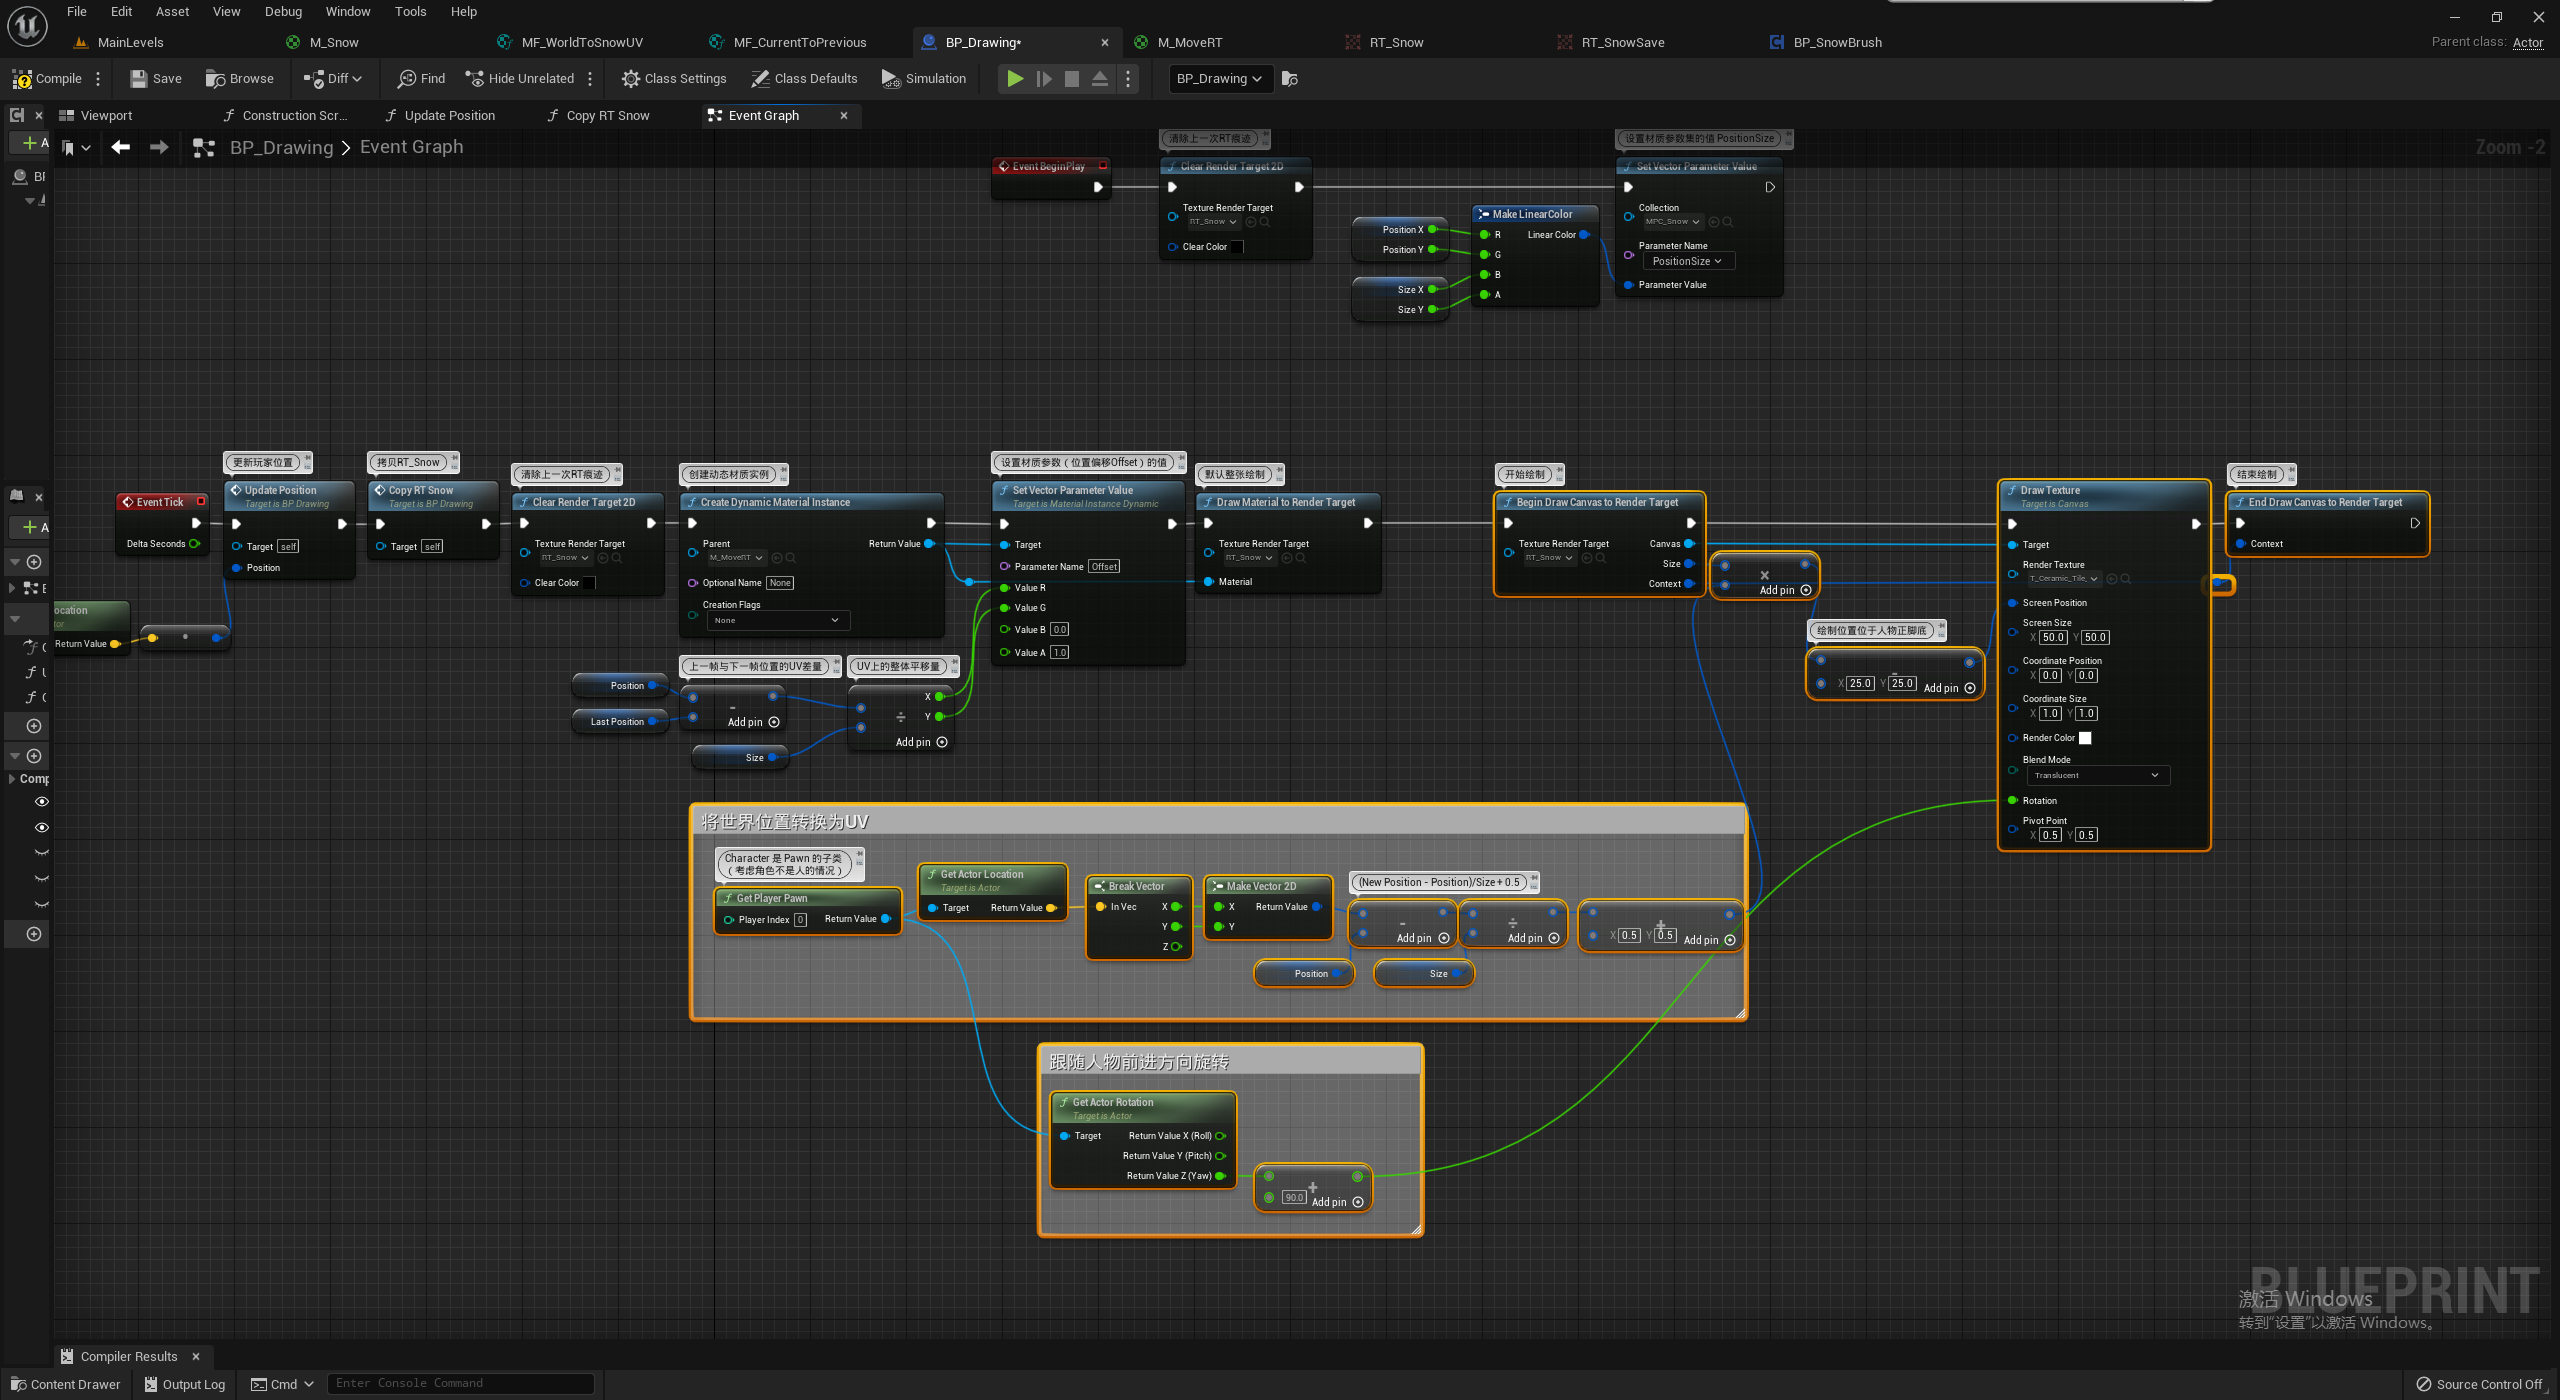Expand Blend Mode Translucent dropdown
Screen dimensions: 2560x1400
pos(2097,775)
